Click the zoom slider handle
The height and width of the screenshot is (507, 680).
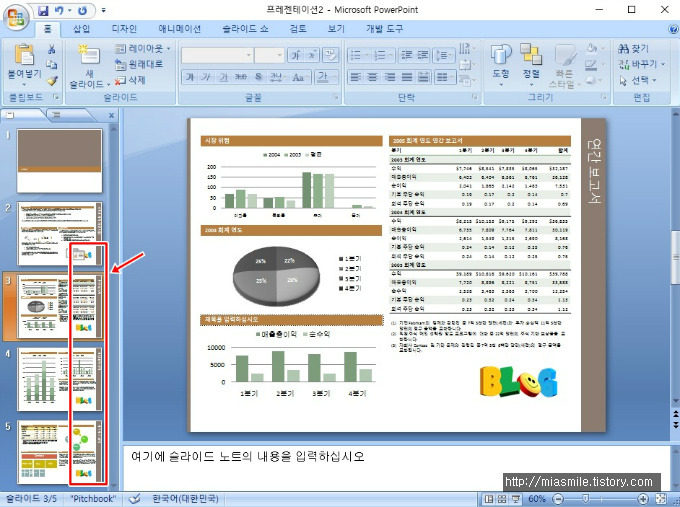[585, 499]
